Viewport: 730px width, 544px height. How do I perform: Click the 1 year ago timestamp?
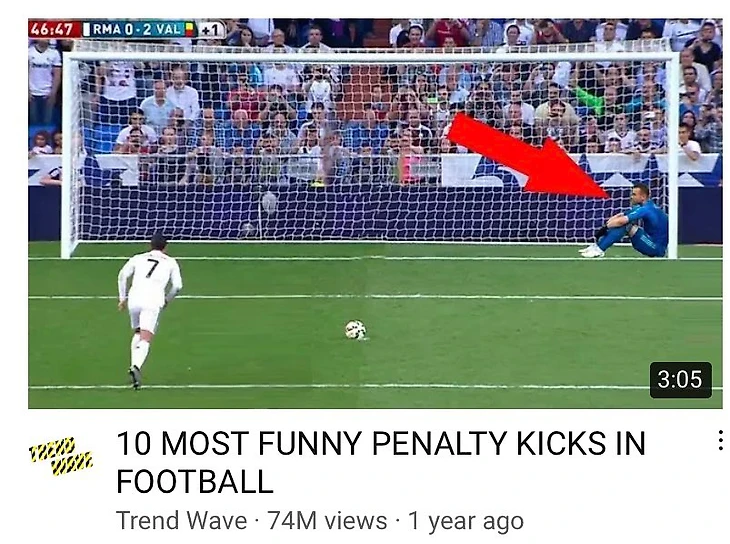pos(466,521)
